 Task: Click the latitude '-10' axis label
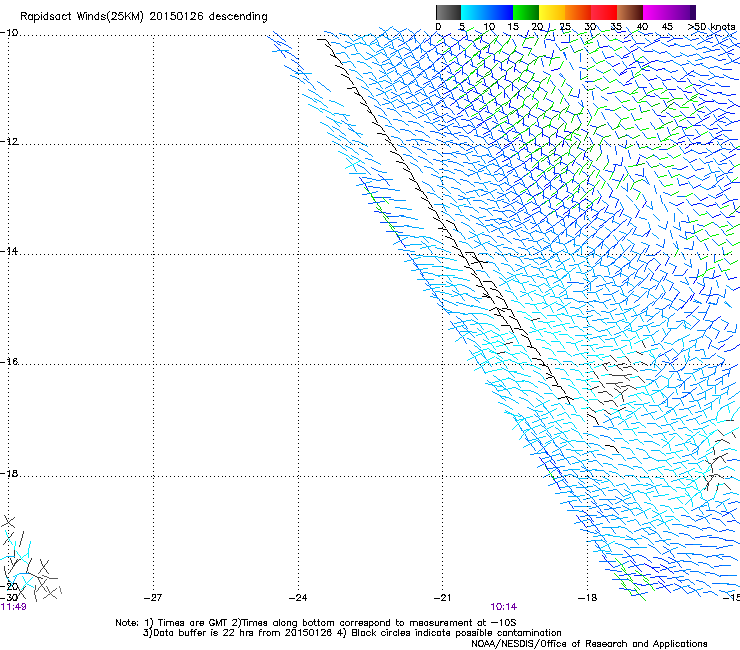pyautogui.click(x=9, y=33)
